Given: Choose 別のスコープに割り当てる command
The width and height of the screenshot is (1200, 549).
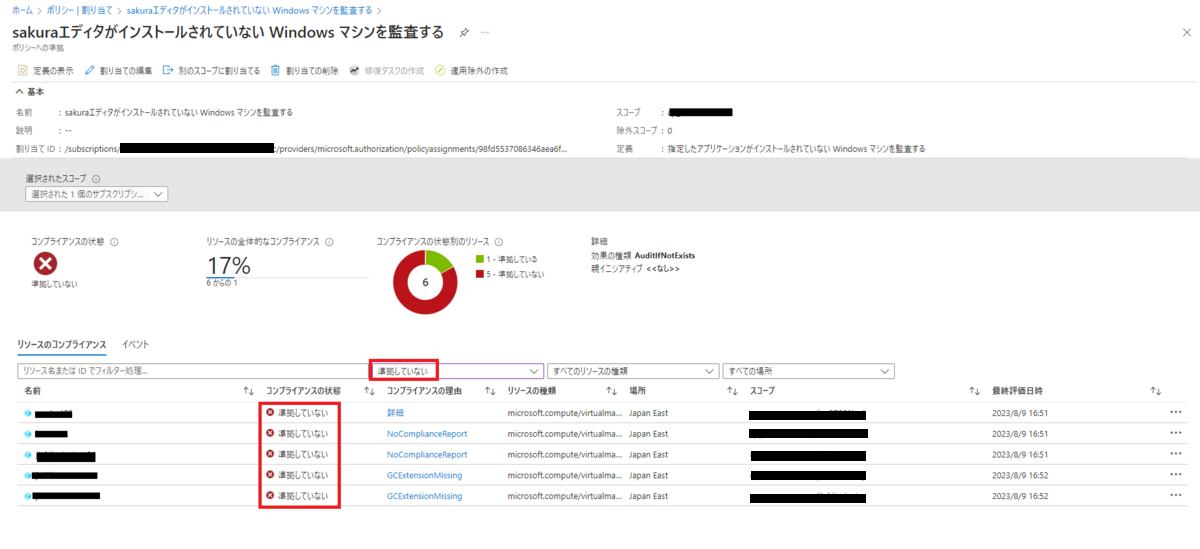Looking at the screenshot, I should coord(211,71).
